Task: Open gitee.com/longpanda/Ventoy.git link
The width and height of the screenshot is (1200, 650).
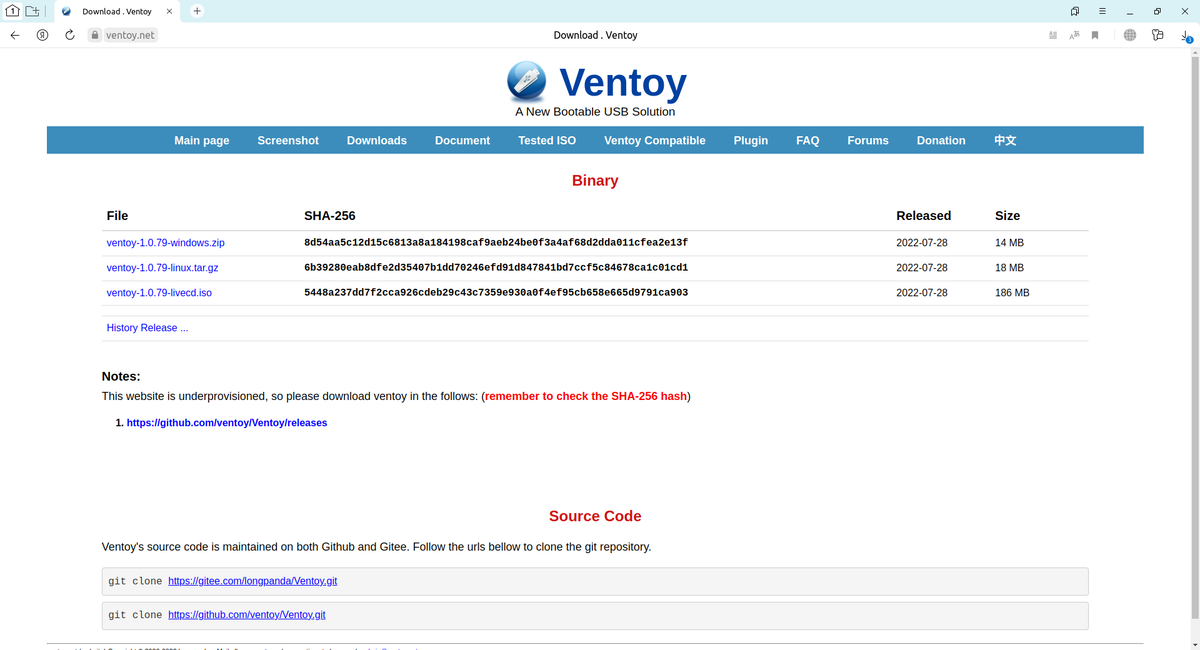Action: (252, 581)
